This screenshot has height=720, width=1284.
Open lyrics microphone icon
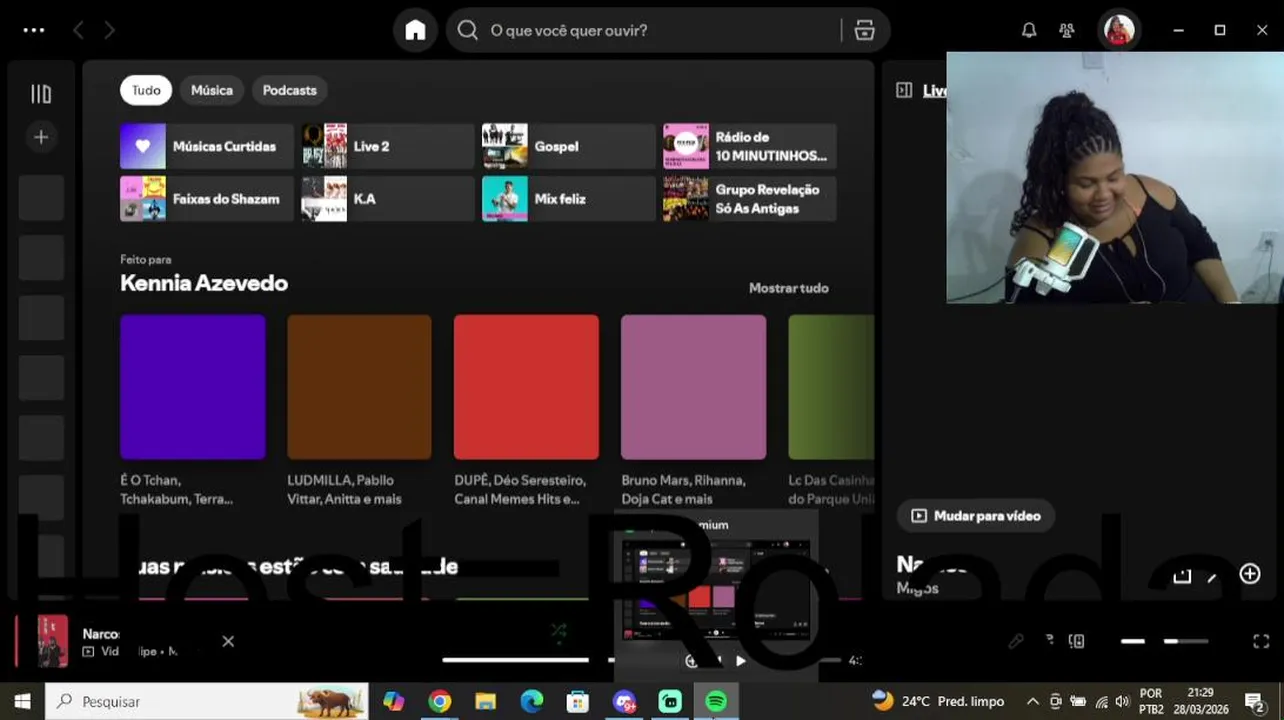(x=1016, y=641)
